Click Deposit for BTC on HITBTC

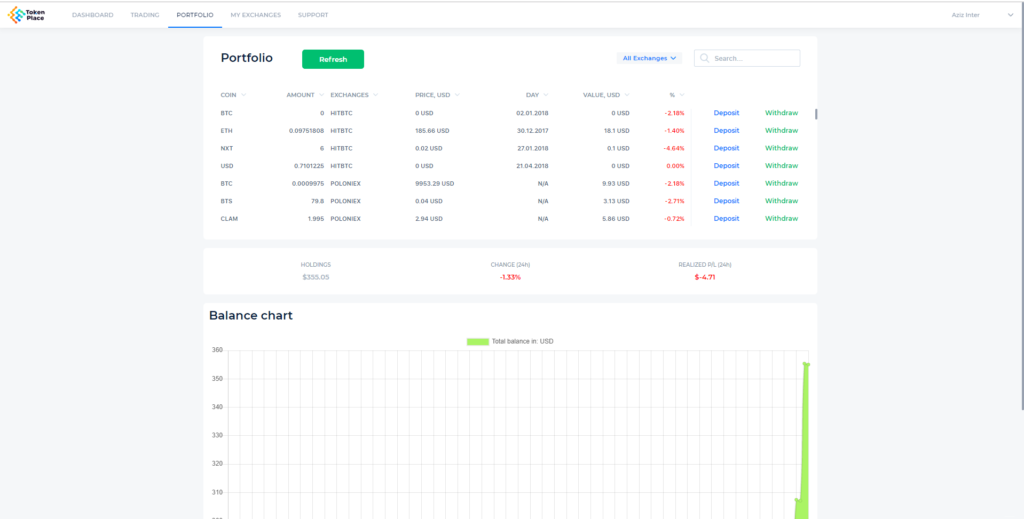pos(726,113)
